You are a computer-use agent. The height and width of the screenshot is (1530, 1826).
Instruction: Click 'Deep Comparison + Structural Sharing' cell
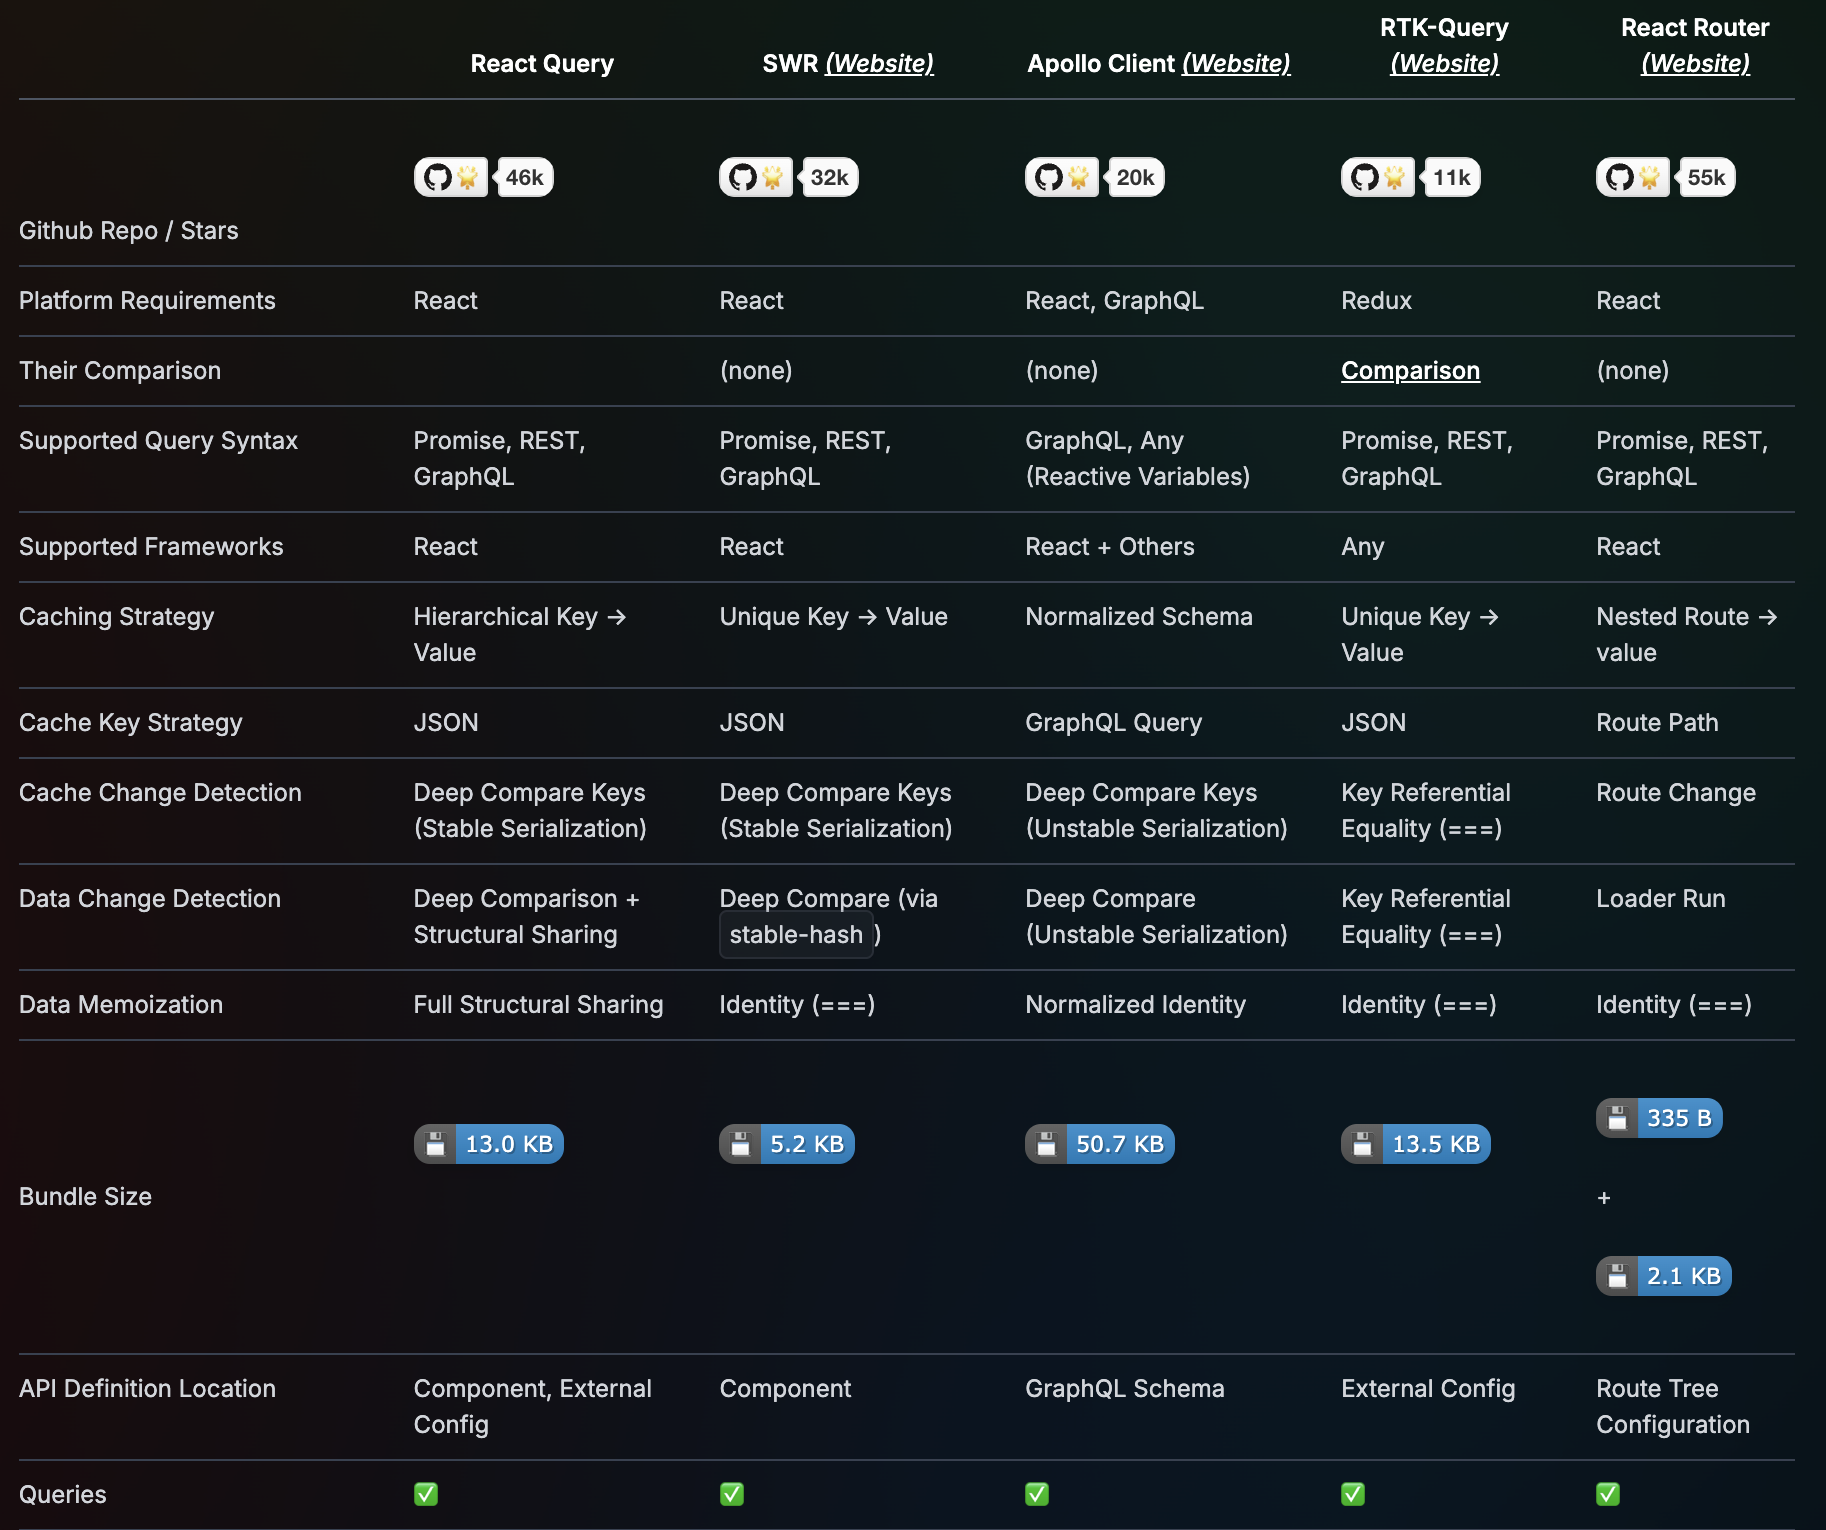point(527,917)
